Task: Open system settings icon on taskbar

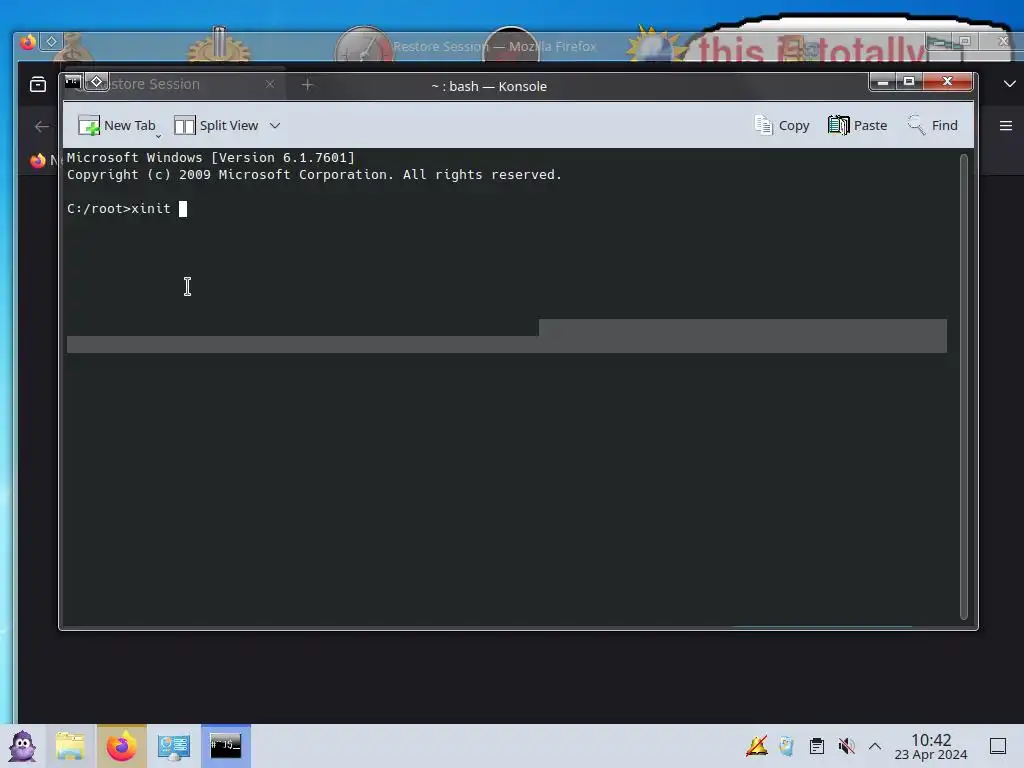Action: (174, 746)
